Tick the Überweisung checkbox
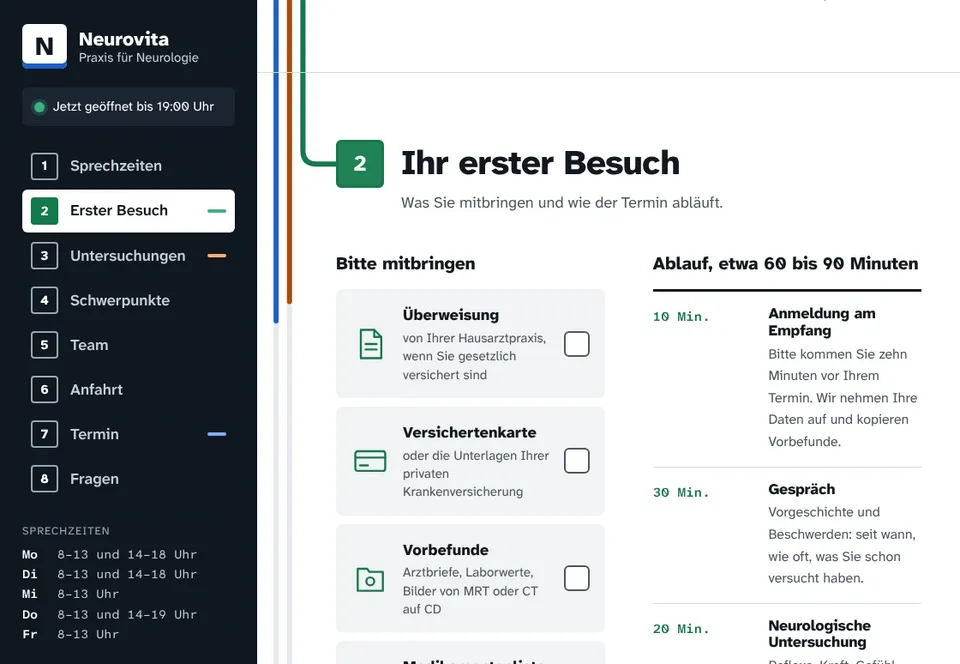 click(577, 344)
